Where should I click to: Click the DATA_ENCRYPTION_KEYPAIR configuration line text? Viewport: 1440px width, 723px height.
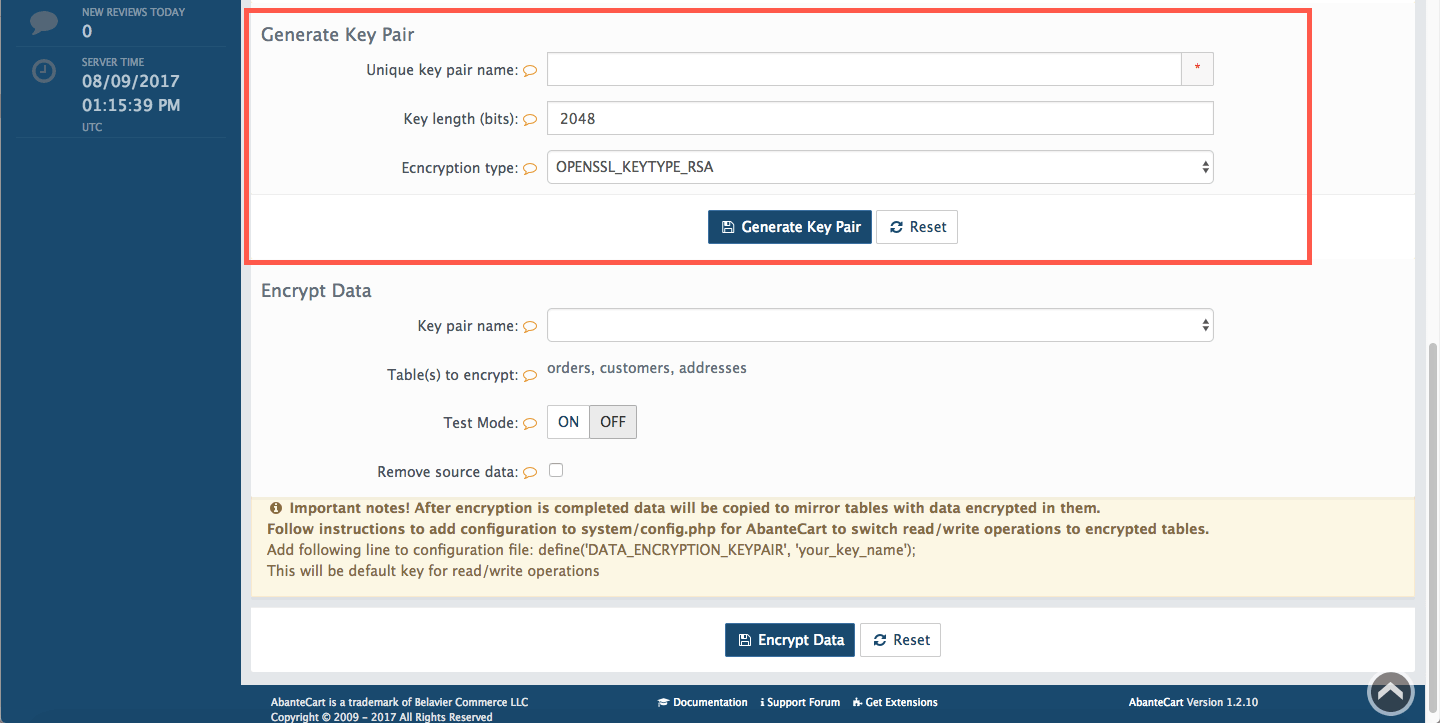(x=591, y=550)
